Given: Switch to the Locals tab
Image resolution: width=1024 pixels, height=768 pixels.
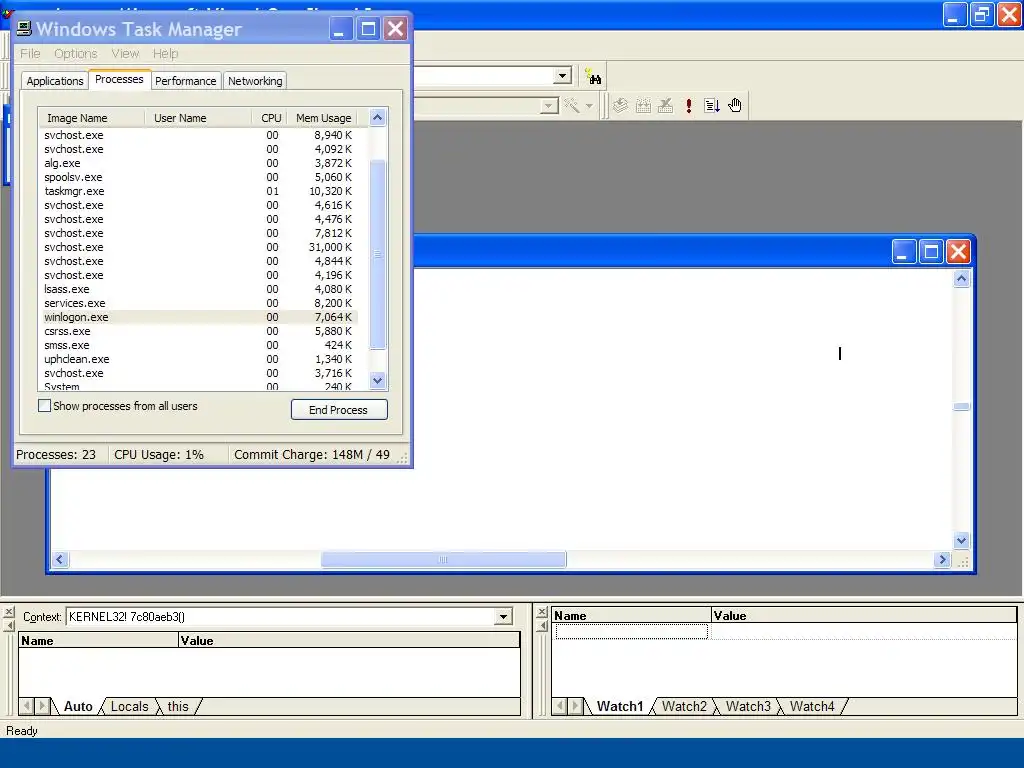Looking at the screenshot, I should 129,706.
